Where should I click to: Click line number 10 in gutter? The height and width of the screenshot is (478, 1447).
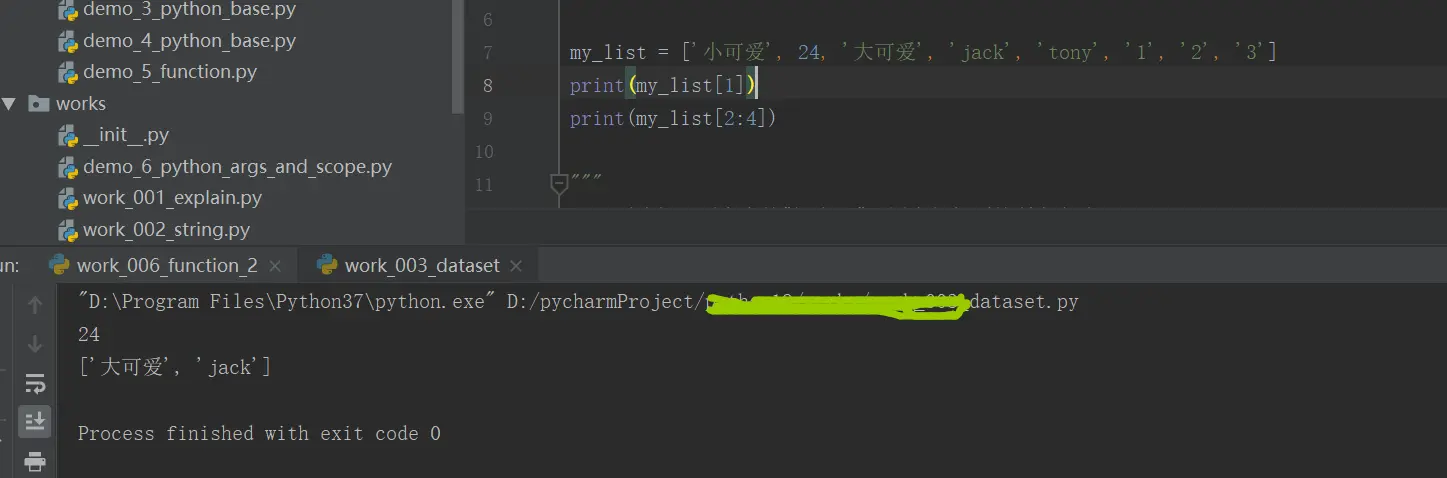(x=483, y=151)
